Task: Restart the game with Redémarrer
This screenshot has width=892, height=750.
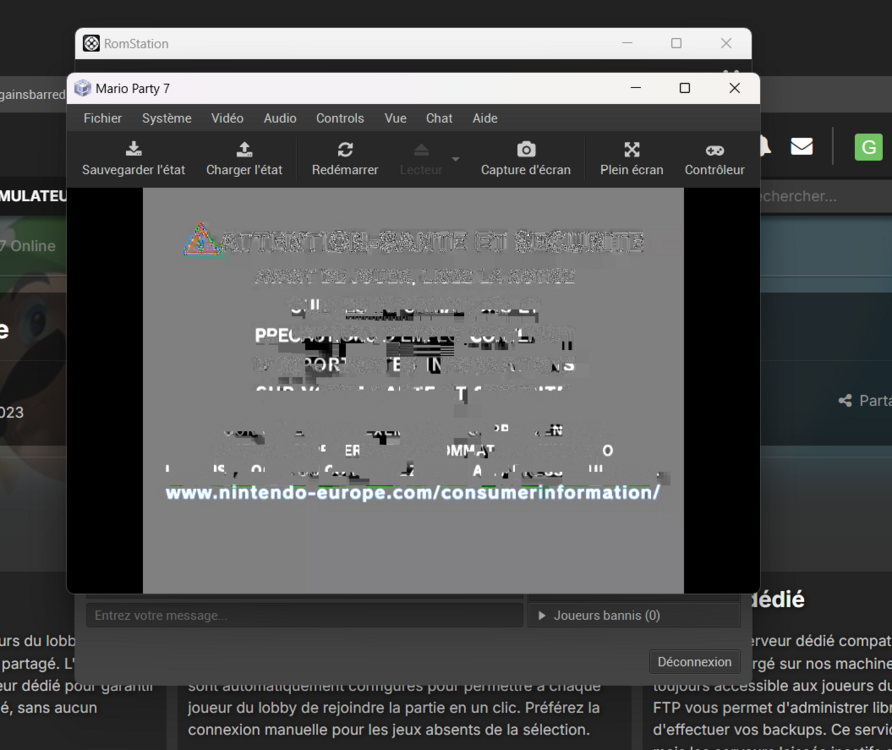Action: 345,150
